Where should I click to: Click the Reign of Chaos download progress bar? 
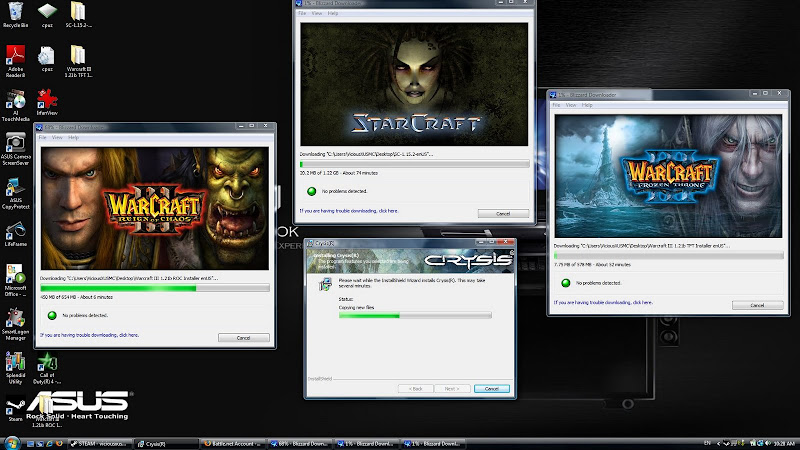(155, 288)
